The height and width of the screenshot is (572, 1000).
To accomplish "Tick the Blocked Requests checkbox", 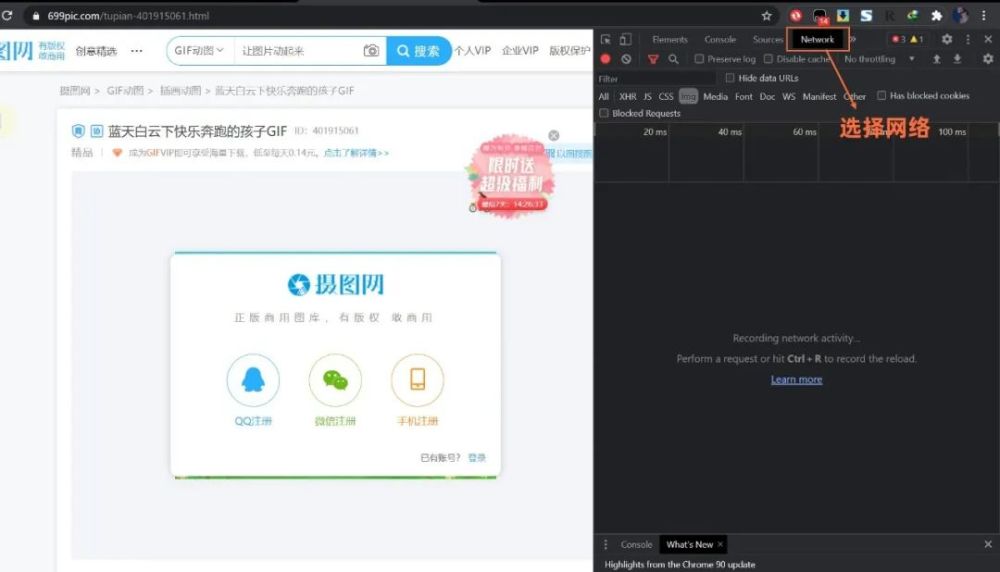I will (604, 114).
